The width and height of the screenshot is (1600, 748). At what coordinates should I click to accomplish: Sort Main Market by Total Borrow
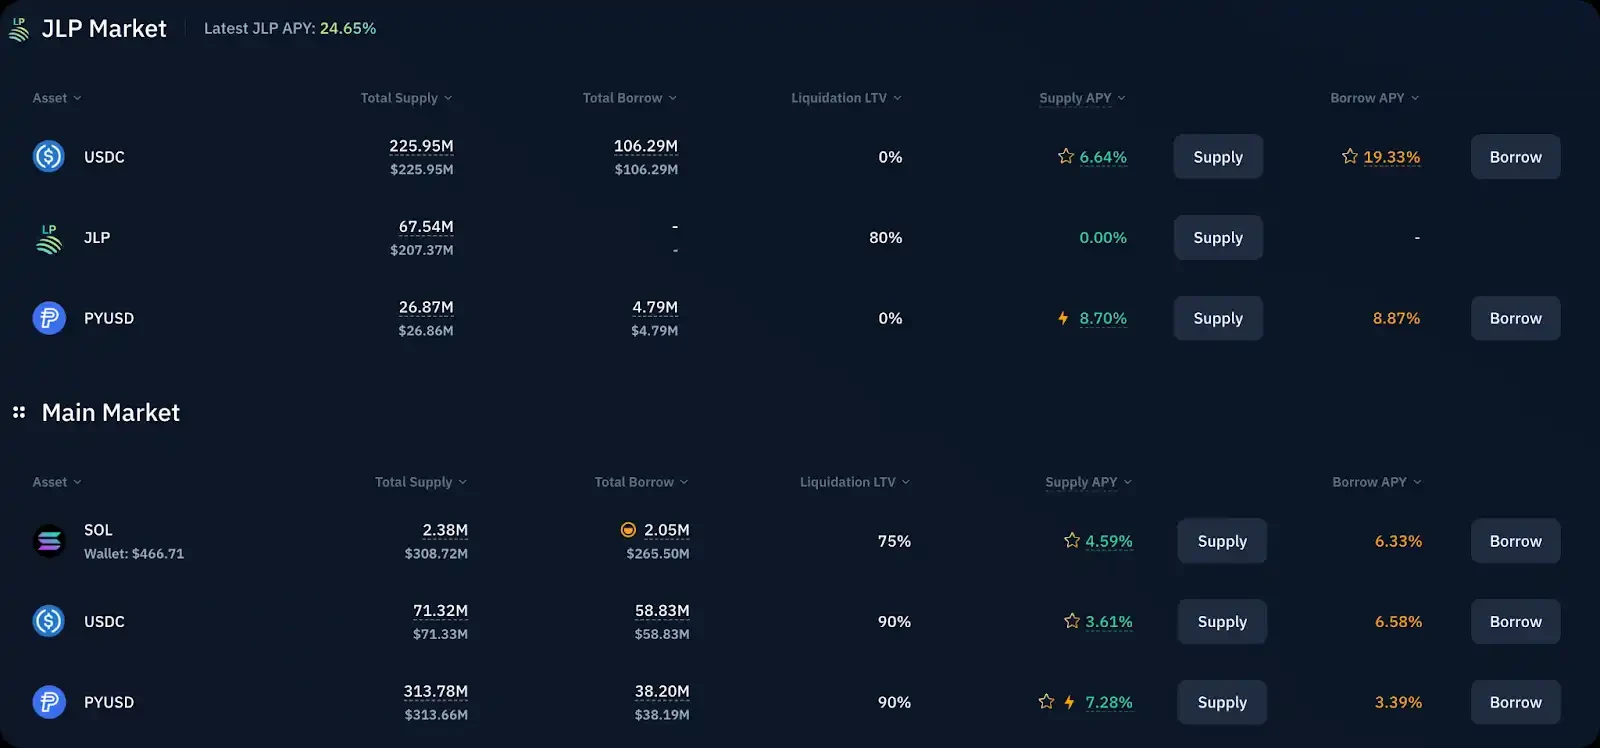[641, 482]
